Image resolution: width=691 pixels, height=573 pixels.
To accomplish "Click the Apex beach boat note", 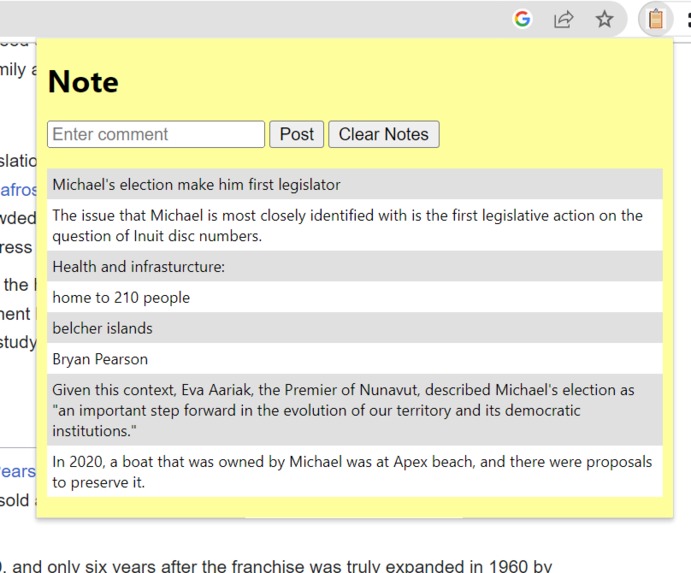I will [x=355, y=472].
